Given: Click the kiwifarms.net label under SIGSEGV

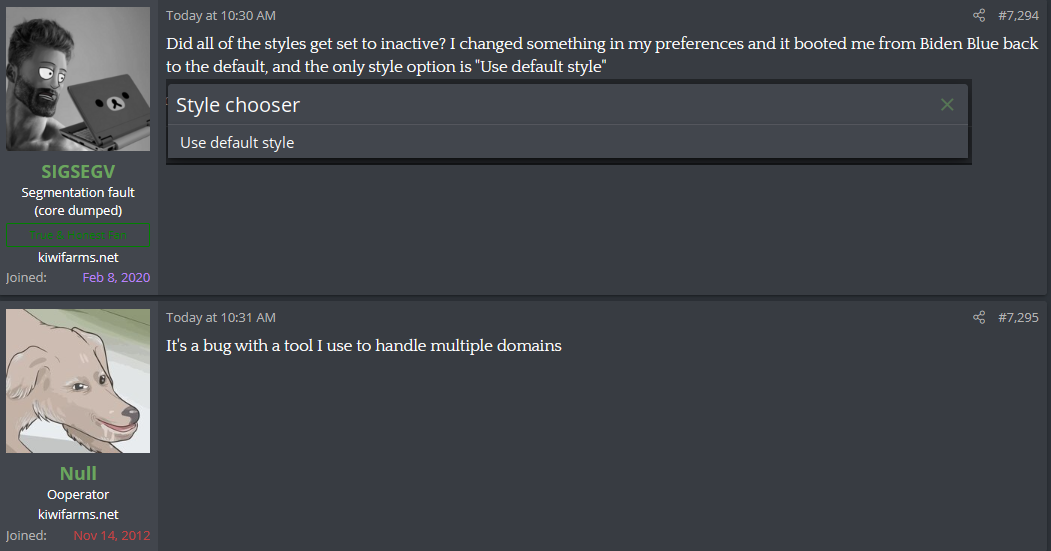Looking at the screenshot, I should pos(78,257).
